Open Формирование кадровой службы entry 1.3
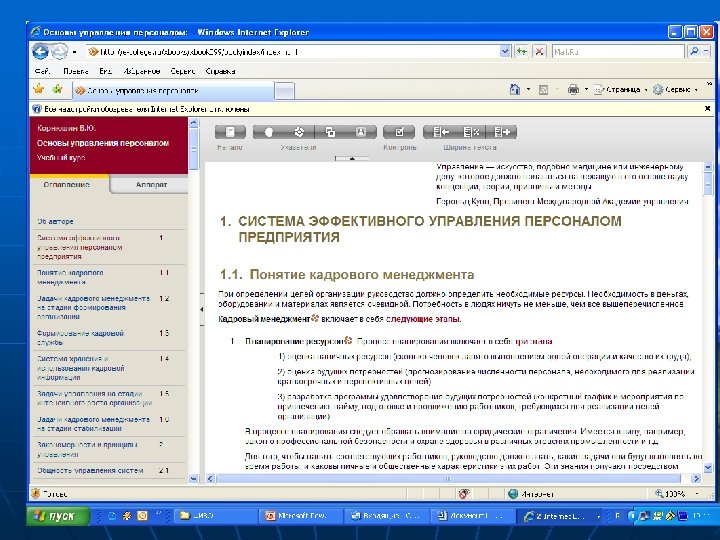The image size is (720, 540). 80,338
